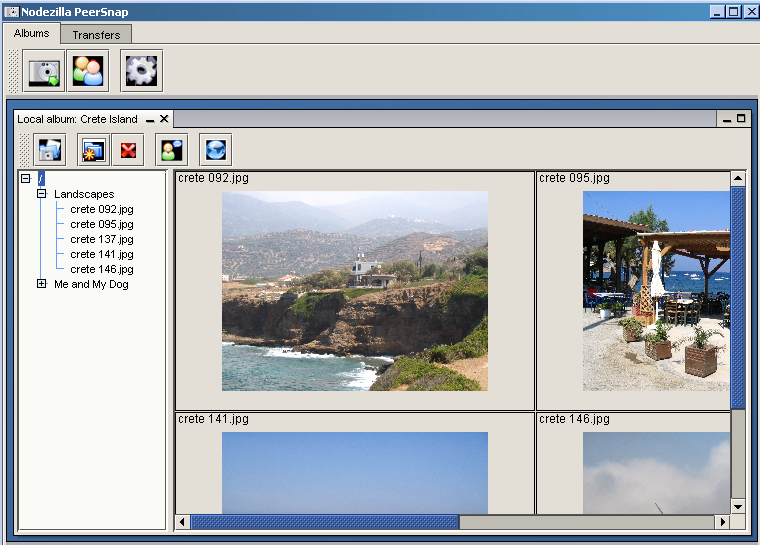
Task: Maximize the inner album panel
Action: (x=741, y=118)
